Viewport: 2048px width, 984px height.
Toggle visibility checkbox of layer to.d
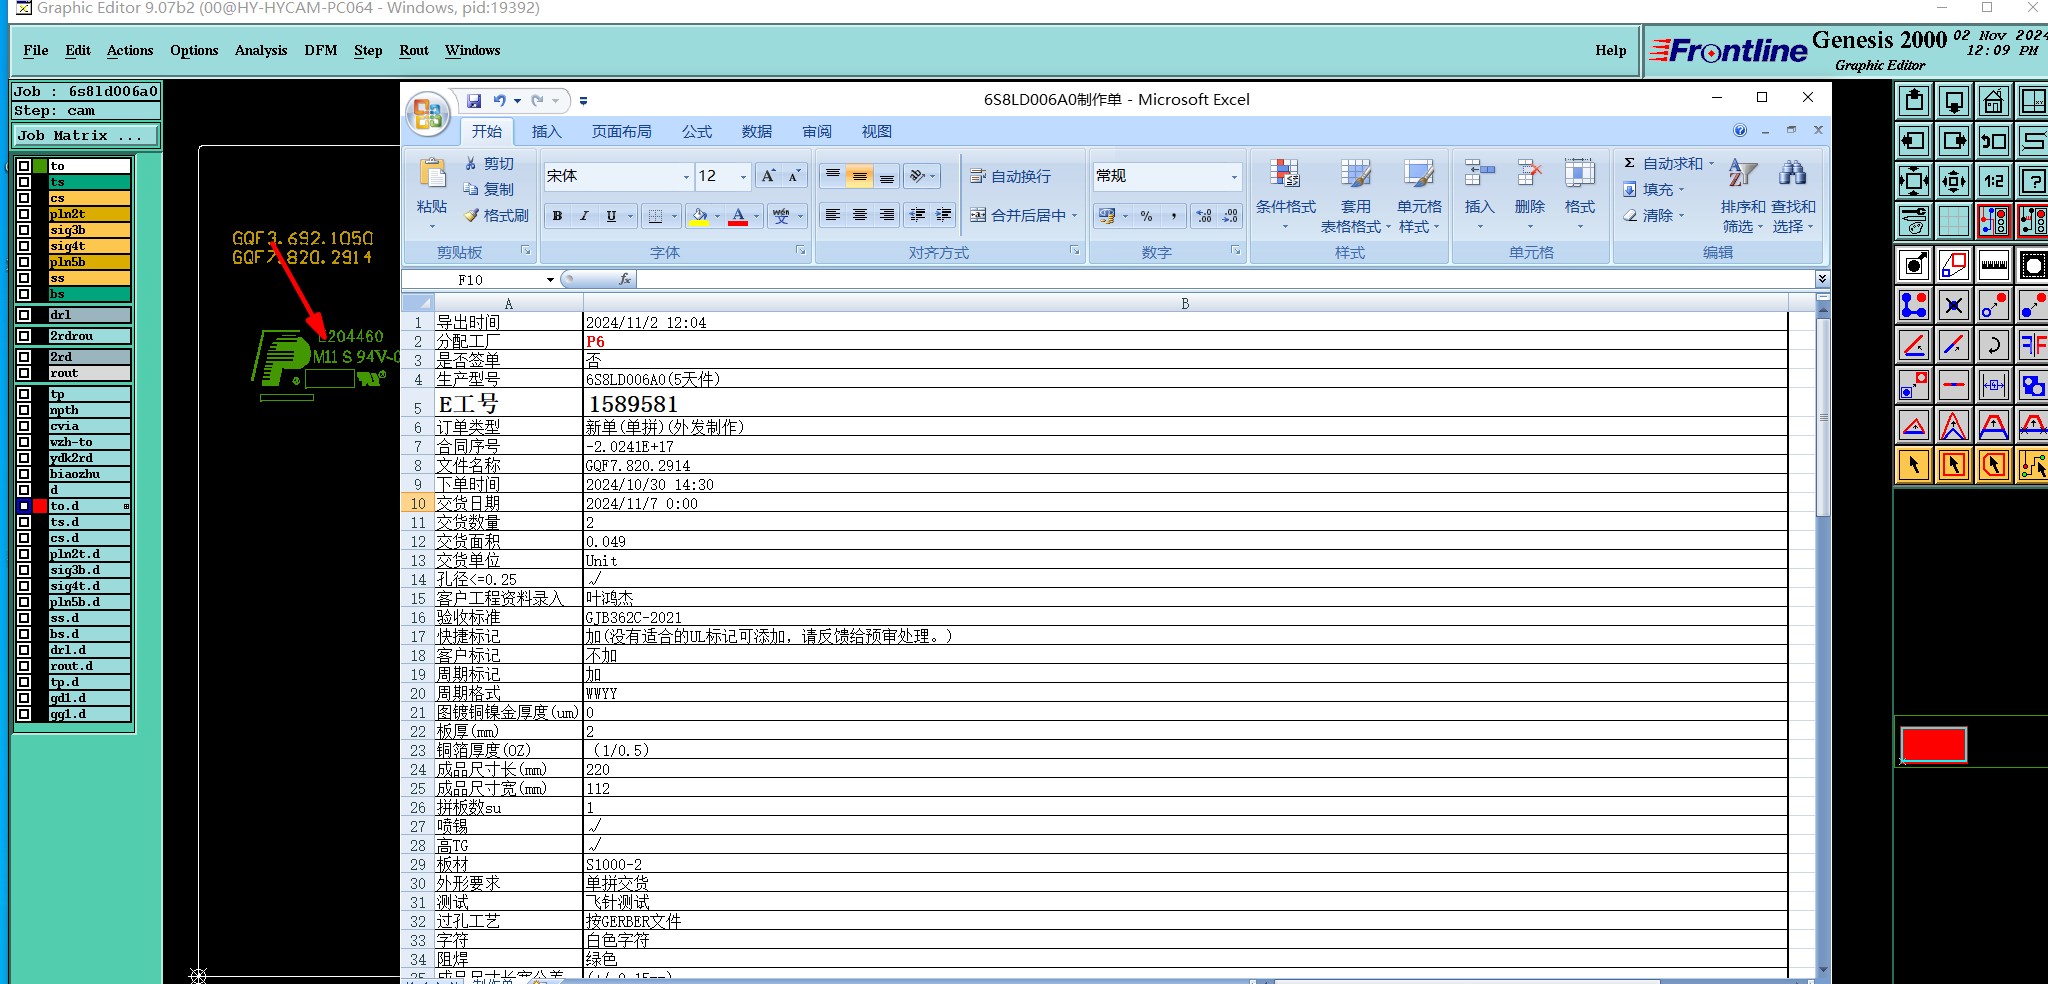click(24, 506)
